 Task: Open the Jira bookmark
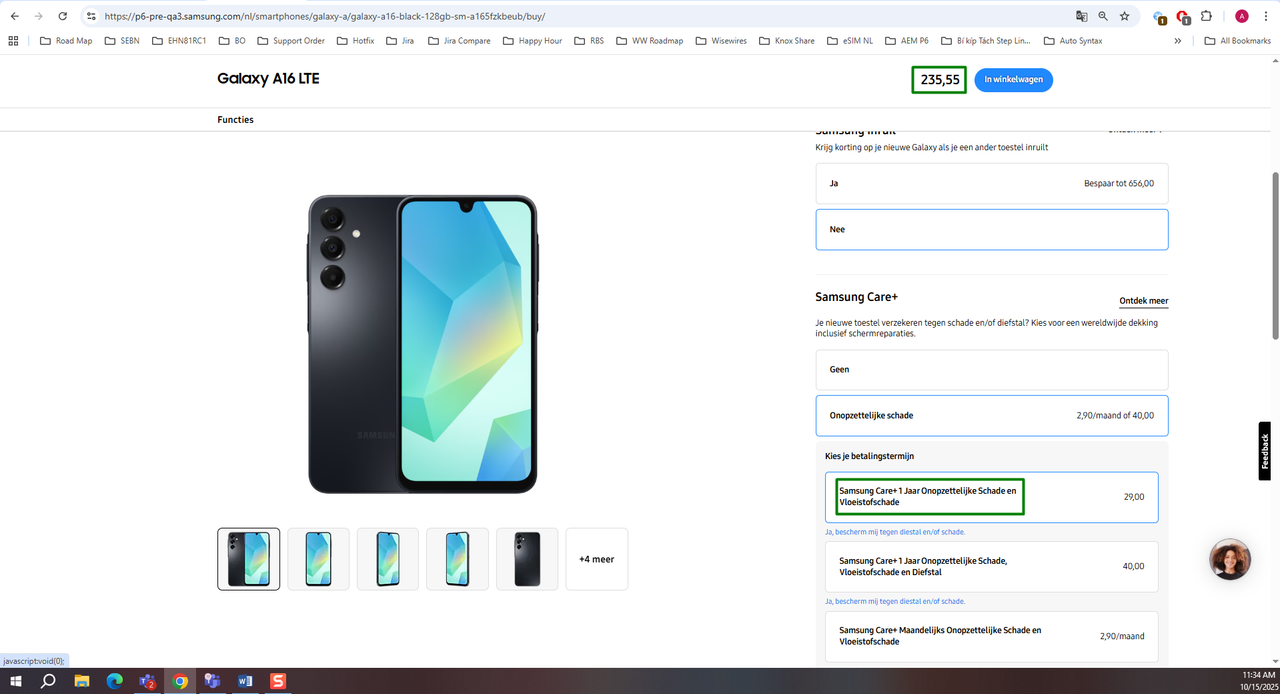click(x=399, y=41)
